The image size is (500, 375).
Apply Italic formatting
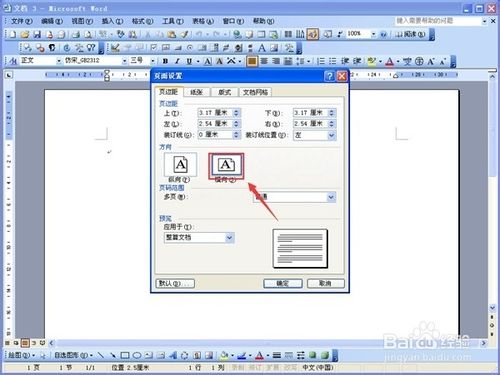click(x=177, y=61)
